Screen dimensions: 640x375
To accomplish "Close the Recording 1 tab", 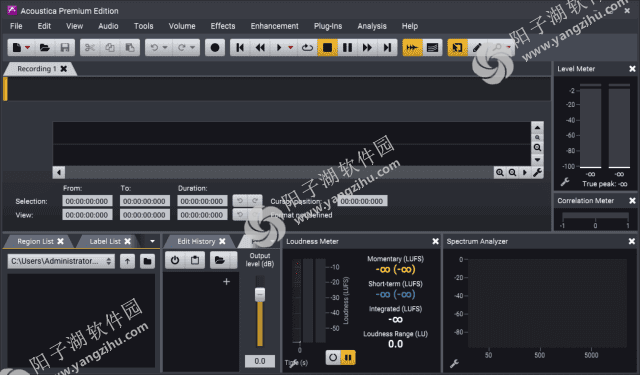I will 64,69.
